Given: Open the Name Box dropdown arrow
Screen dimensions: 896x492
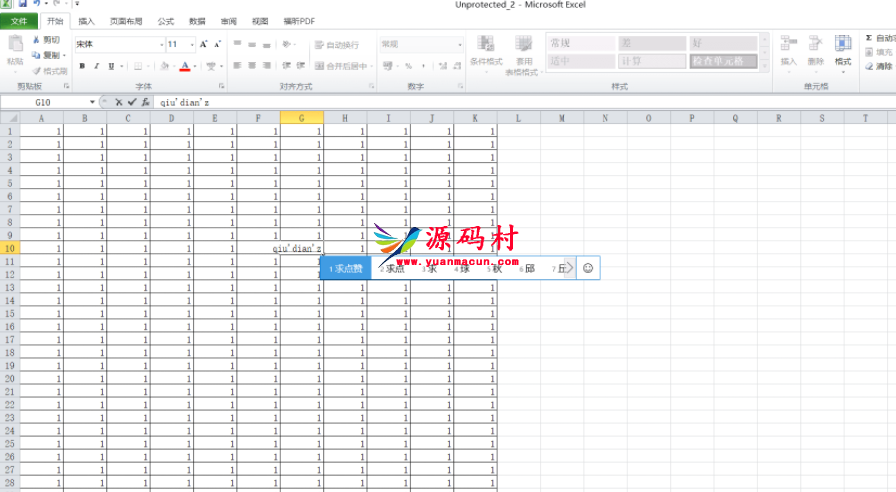Looking at the screenshot, I should pyautogui.click(x=92, y=102).
